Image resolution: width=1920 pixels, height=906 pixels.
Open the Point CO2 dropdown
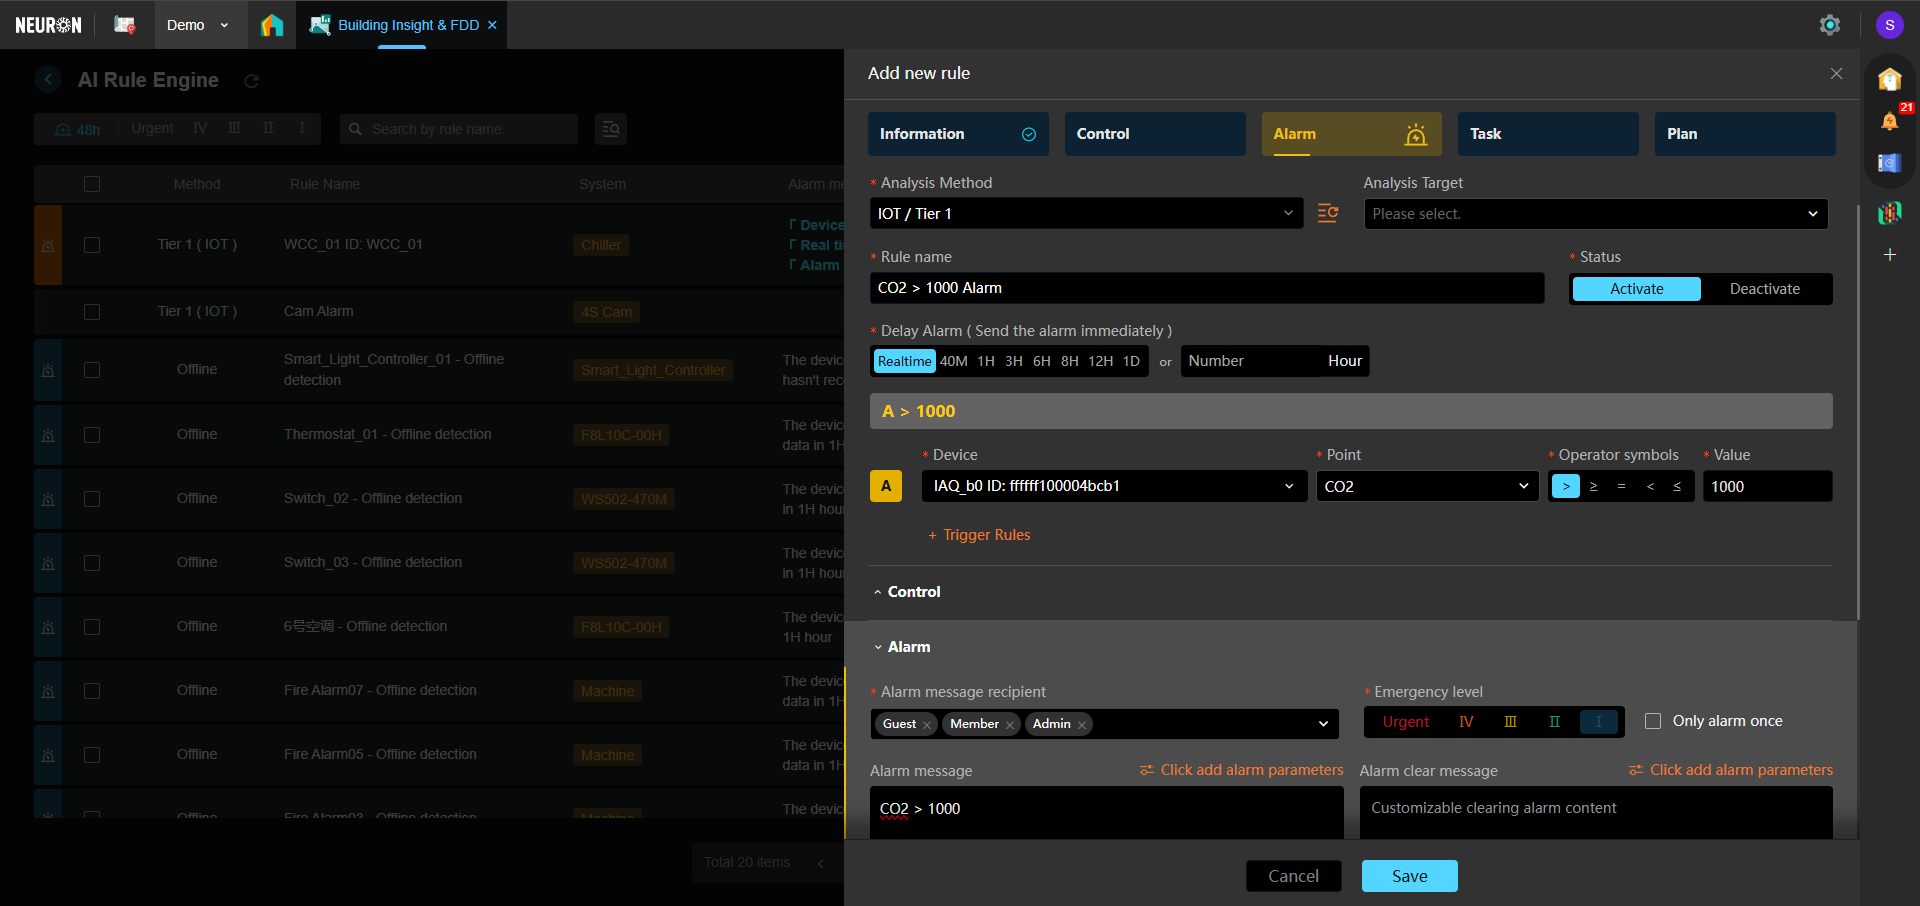click(x=1426, y=486)
